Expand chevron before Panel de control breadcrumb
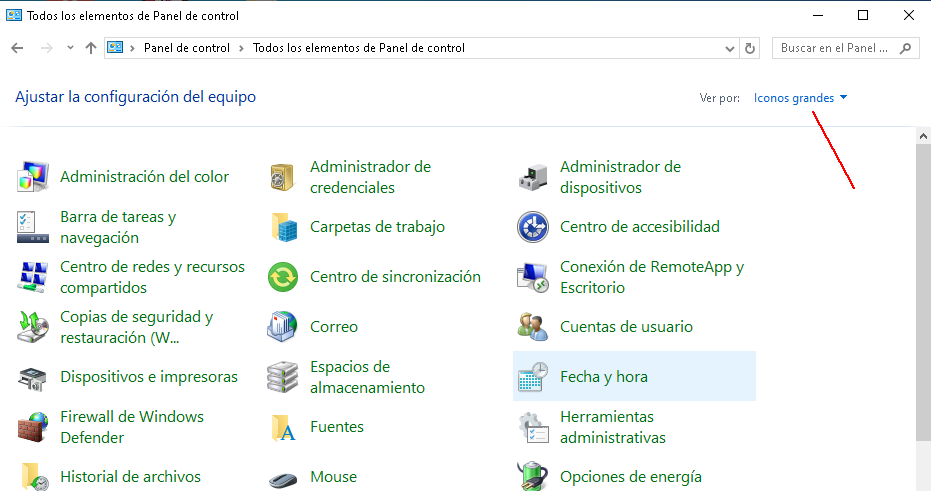Viewport: 931px width, 491px height. [132, 48]
